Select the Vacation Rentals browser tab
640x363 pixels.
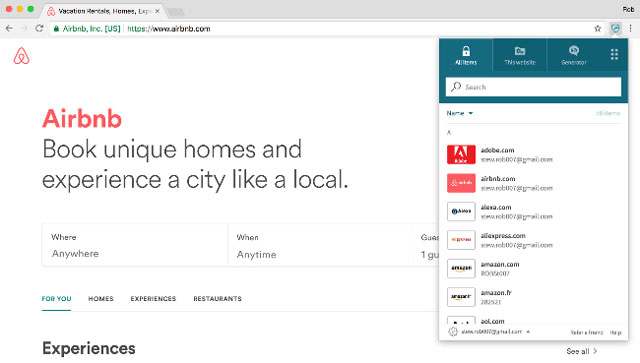pos(104,11)
